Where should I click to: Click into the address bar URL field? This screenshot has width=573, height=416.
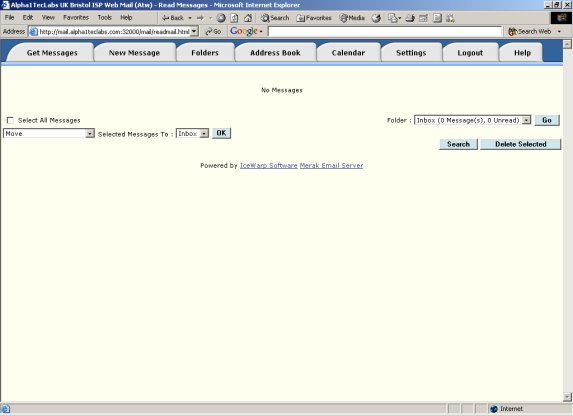(x=114, y=31)
